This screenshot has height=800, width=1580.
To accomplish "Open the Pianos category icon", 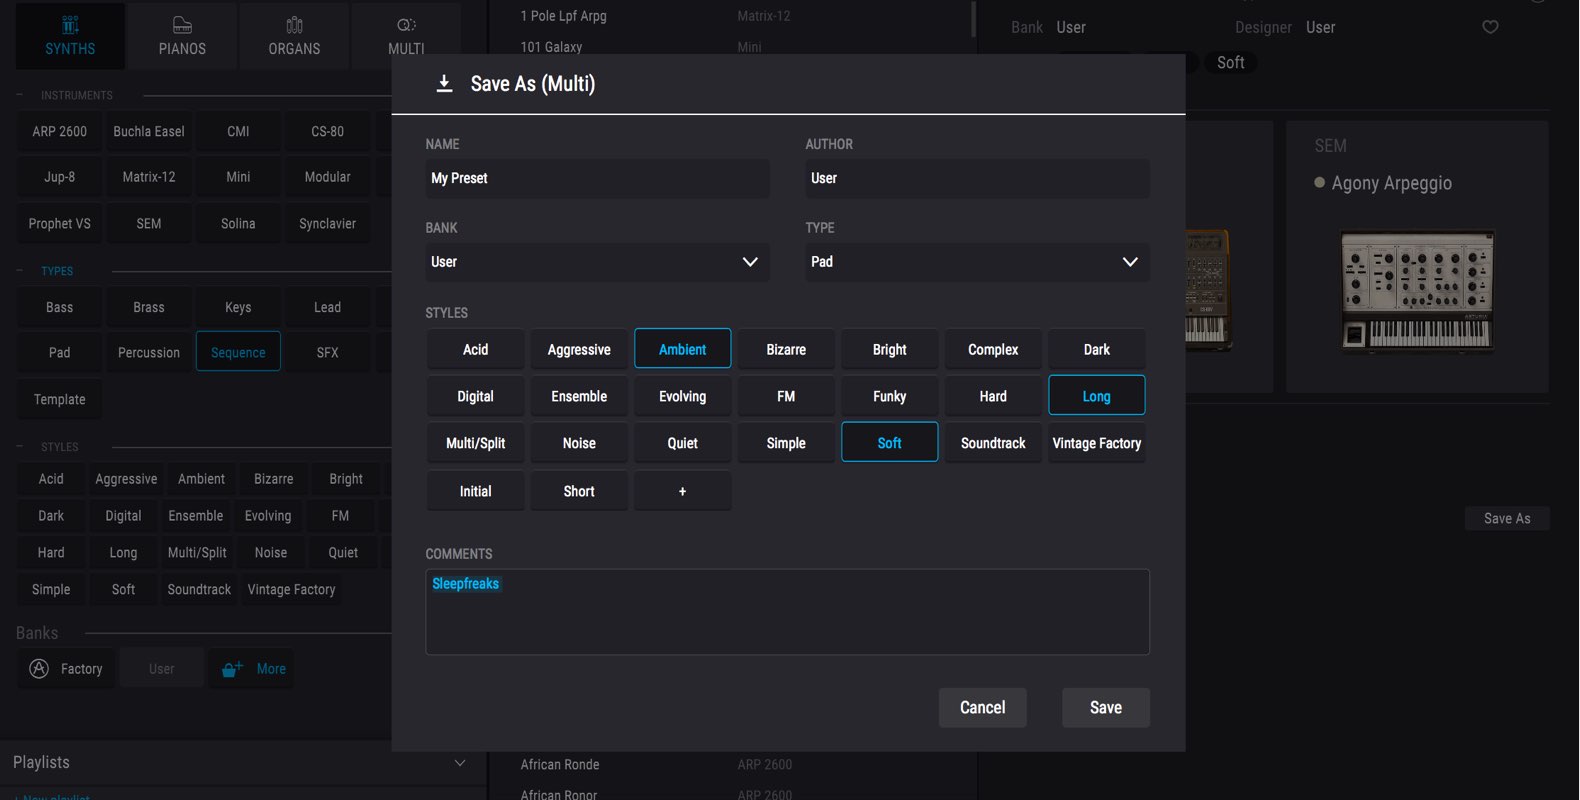I will 182,25.
